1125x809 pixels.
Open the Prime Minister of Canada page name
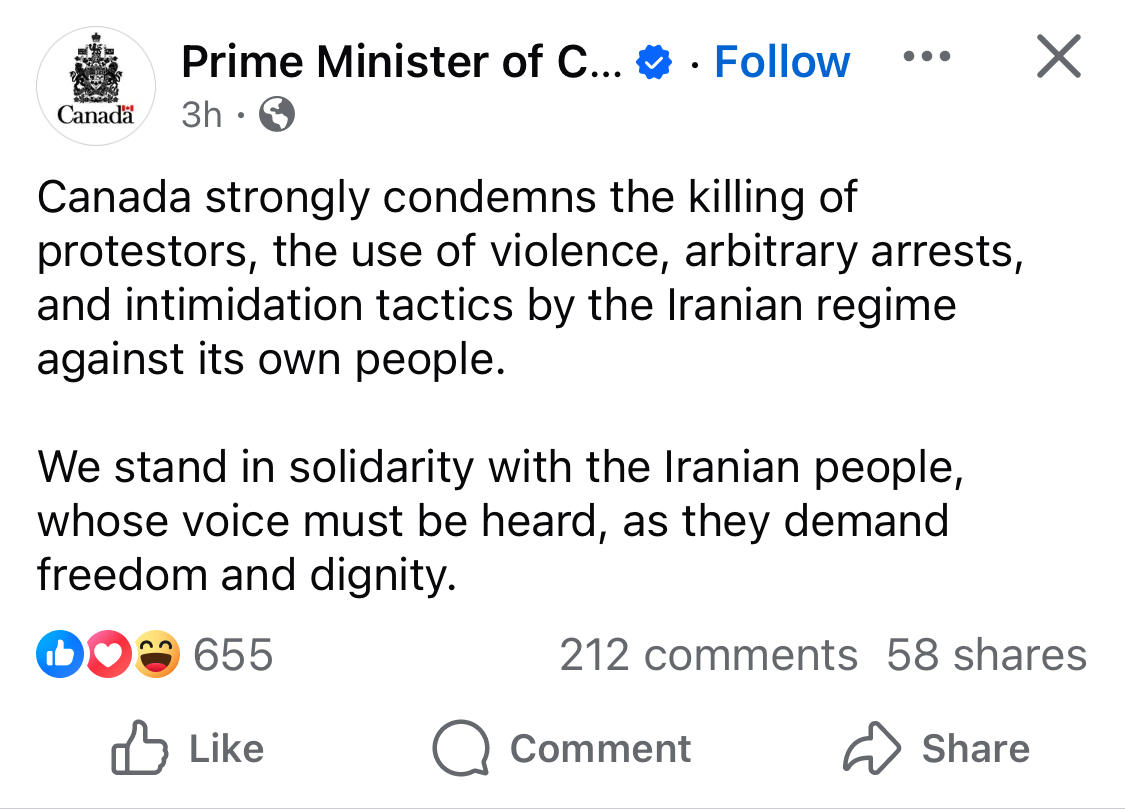[x=402, y=62]
